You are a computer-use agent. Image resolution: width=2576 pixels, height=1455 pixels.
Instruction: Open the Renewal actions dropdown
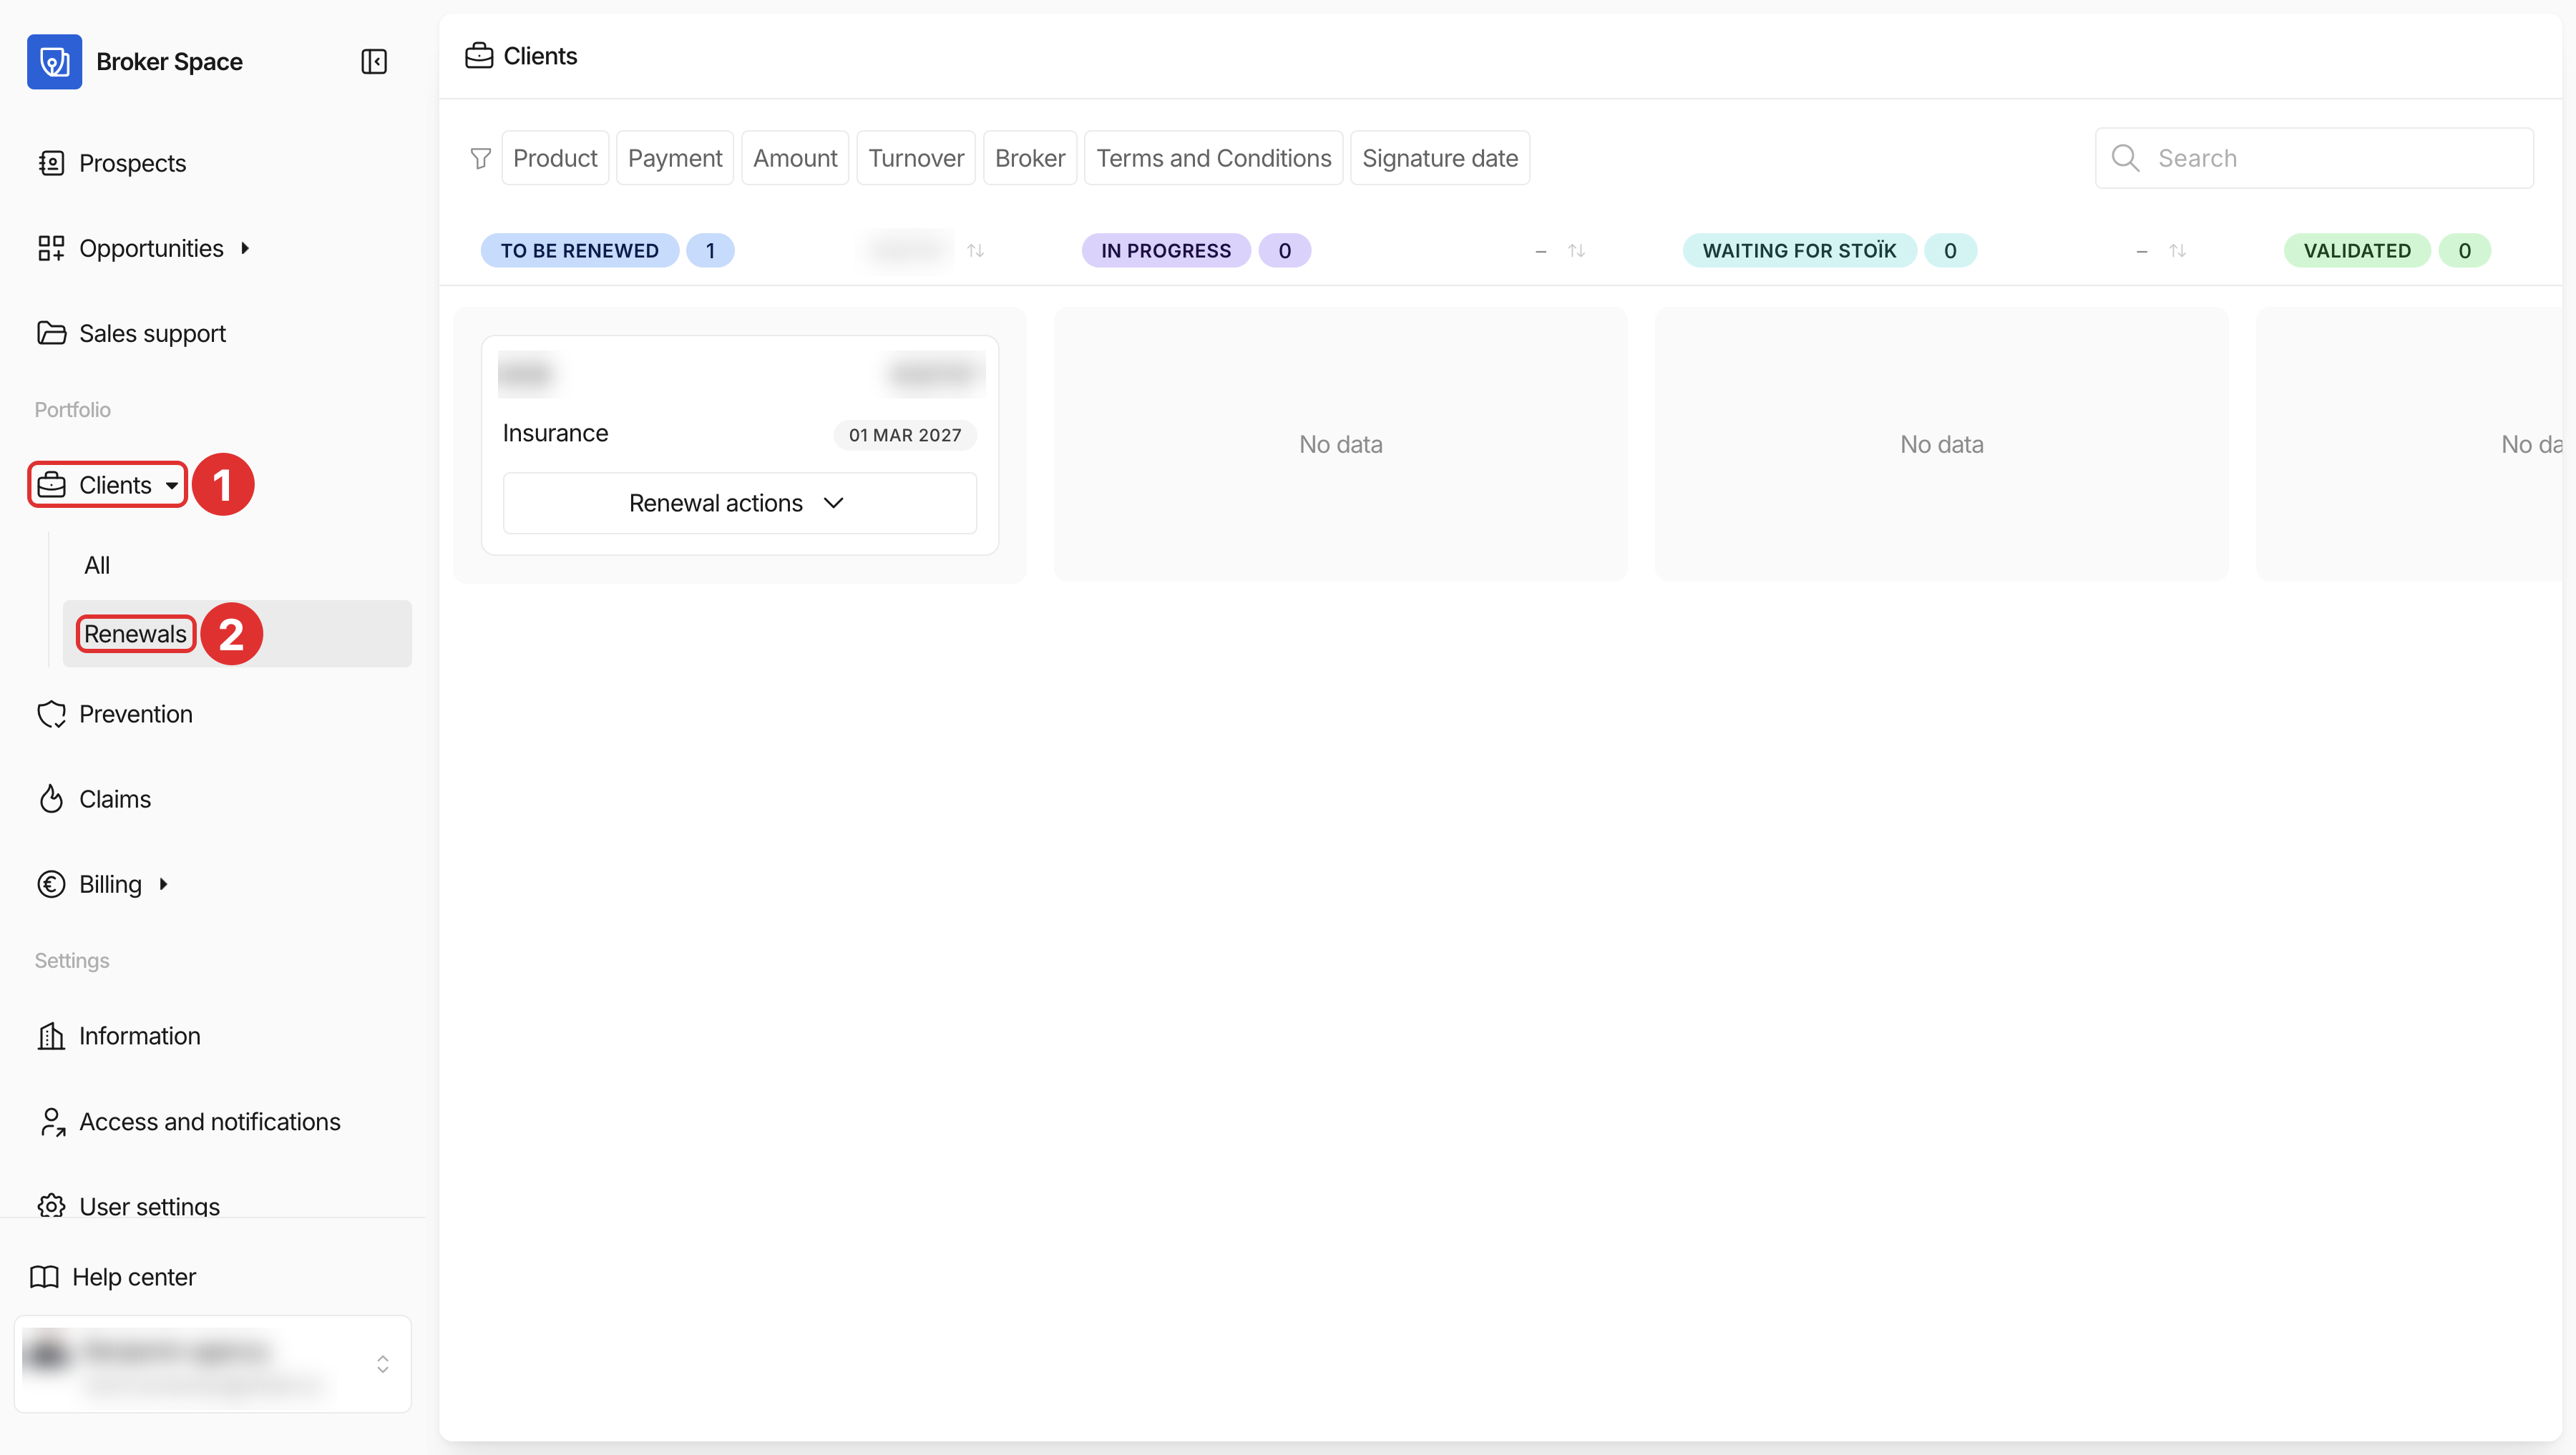(x=739, y=503)
